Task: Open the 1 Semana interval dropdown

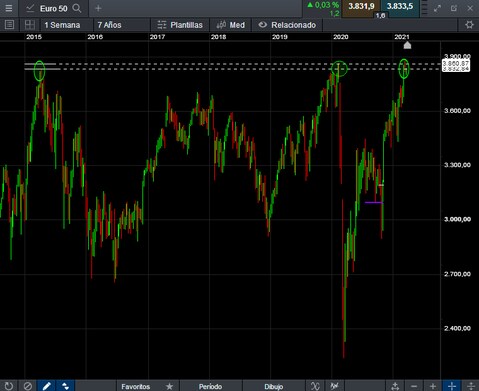Action: point(62,25)
